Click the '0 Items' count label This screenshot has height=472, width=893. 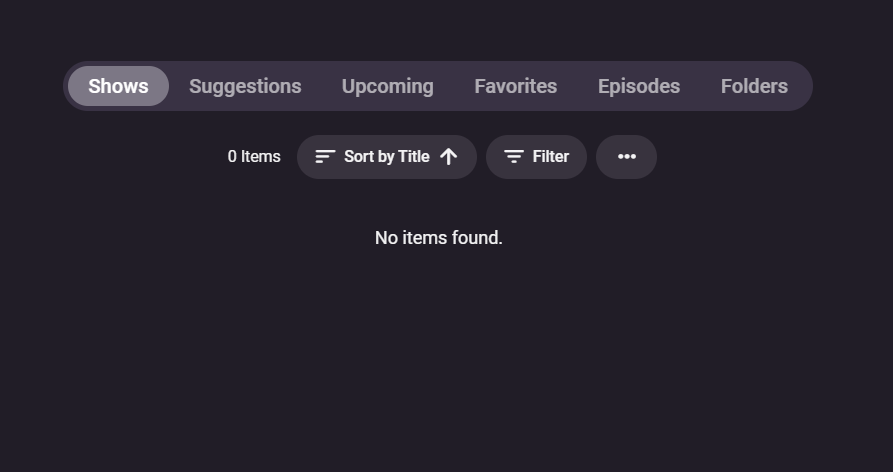click(x=254, y=157)
